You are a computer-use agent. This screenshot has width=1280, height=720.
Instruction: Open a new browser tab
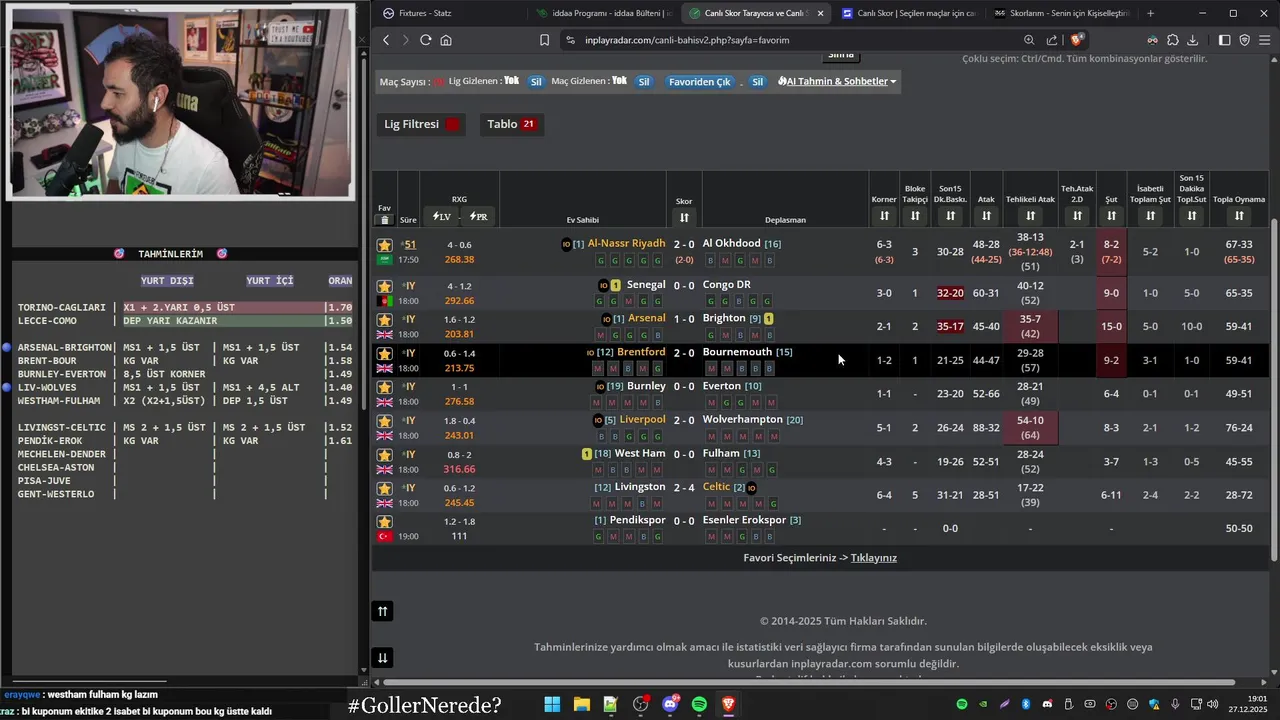click(1150, 13)
